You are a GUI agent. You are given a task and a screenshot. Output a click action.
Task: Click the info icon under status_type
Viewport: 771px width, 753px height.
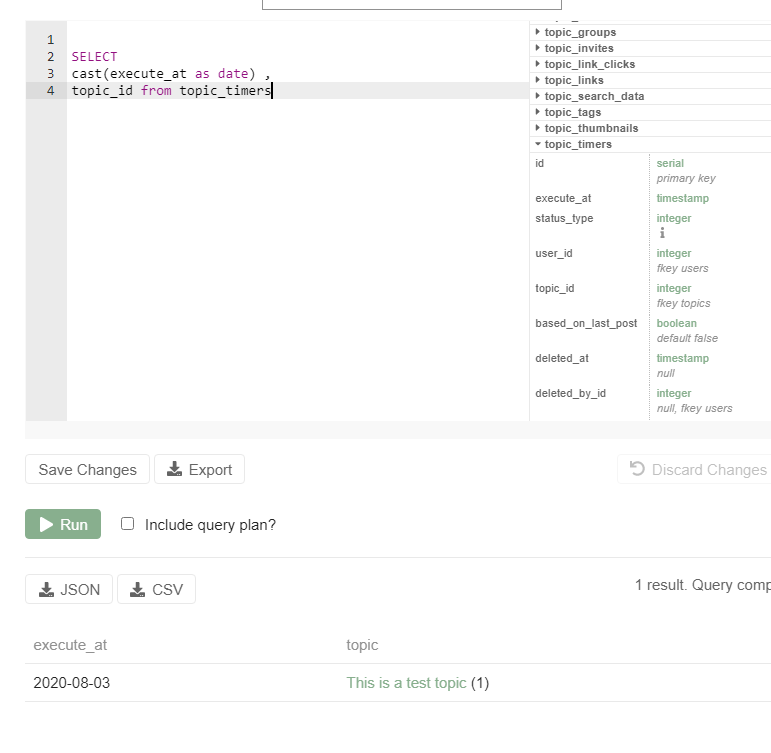coord(662,233)
